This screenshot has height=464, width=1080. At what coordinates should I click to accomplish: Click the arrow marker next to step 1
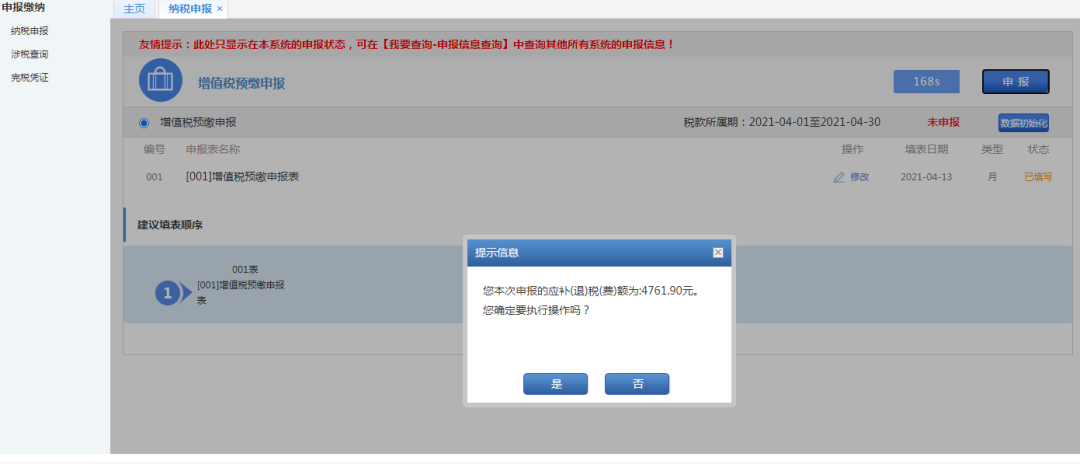click(x=186, y=293)
